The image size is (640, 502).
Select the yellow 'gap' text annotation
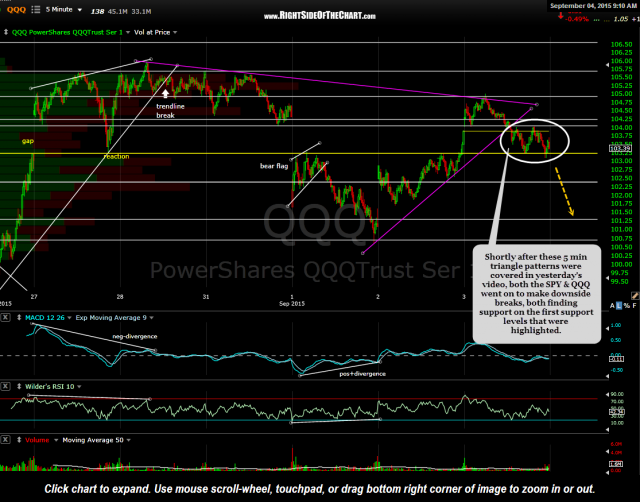tap(28, 141)
